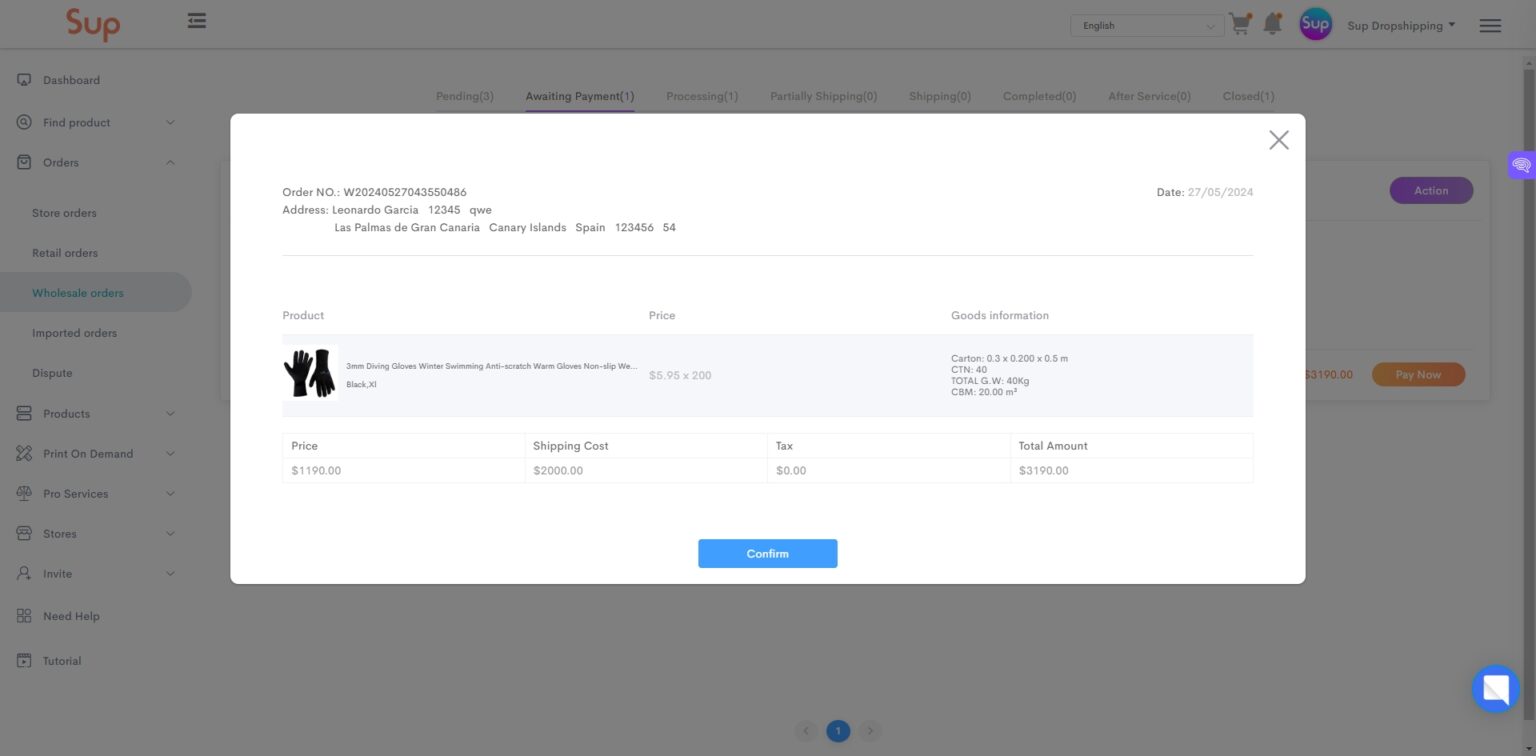Image resolution: width=1536 pixels, height=756 pixels.
Task: Click the Pay Now button
Action: click(1418, 374)
